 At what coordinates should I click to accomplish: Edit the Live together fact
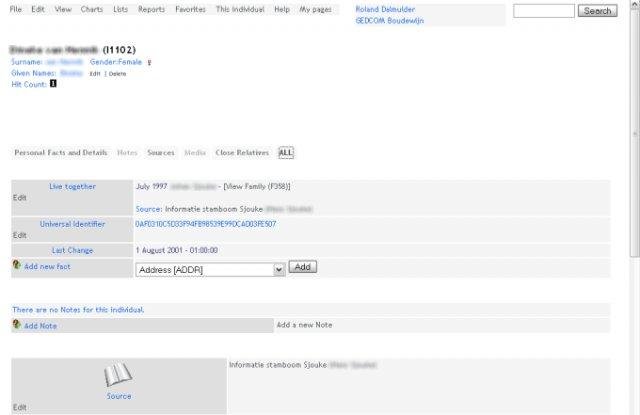pyautogui.click(x=20, y=198)
